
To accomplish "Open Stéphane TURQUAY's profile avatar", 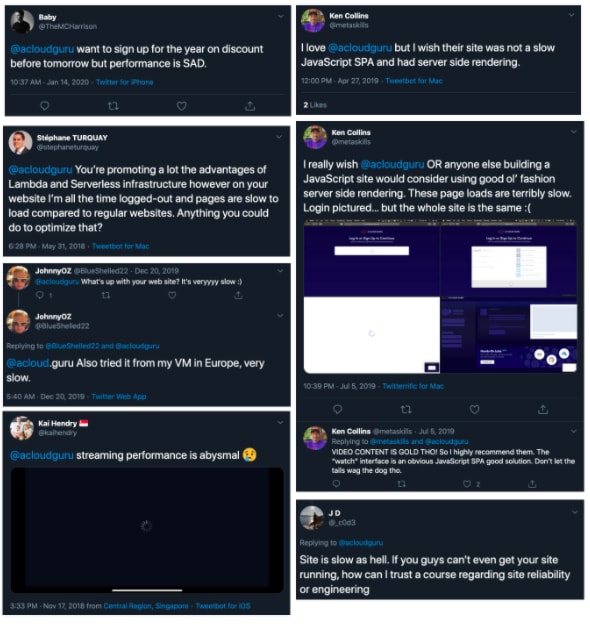I will click(20, 143).
